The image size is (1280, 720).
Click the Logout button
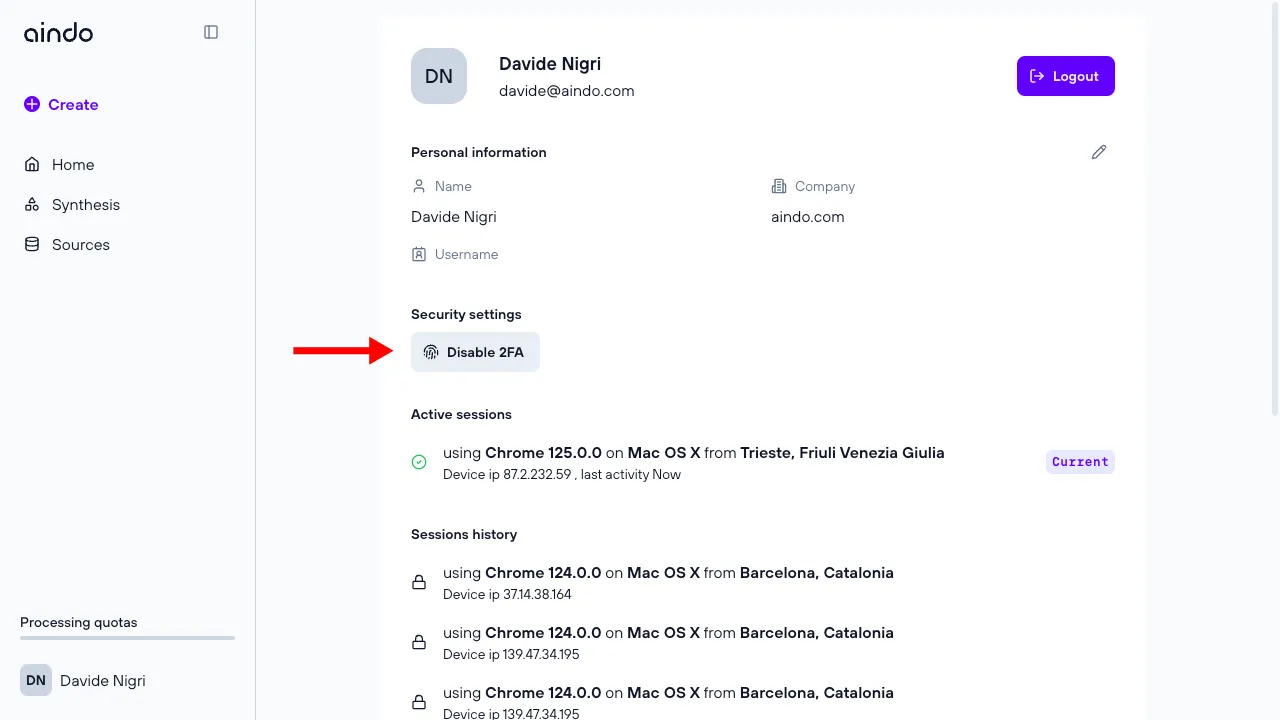1065,76
